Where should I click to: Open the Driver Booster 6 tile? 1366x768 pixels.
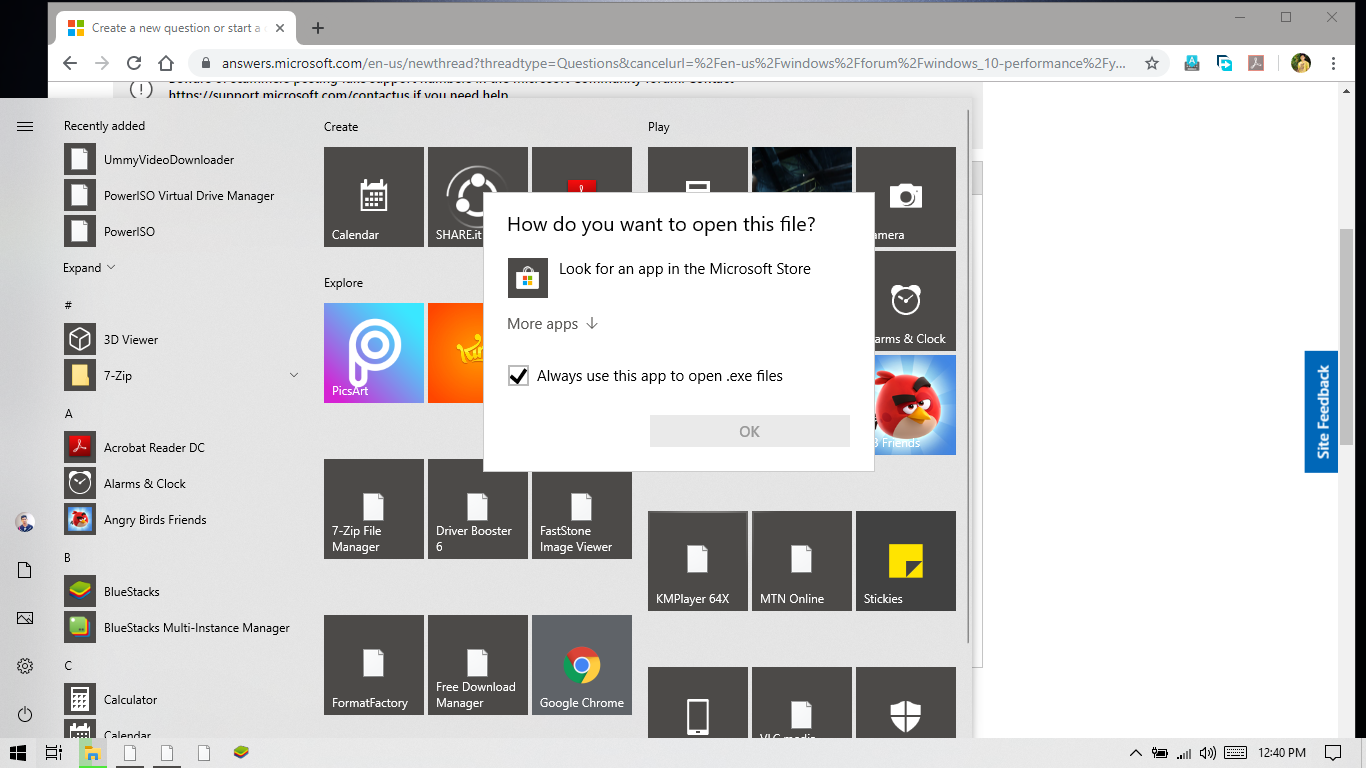478,509
